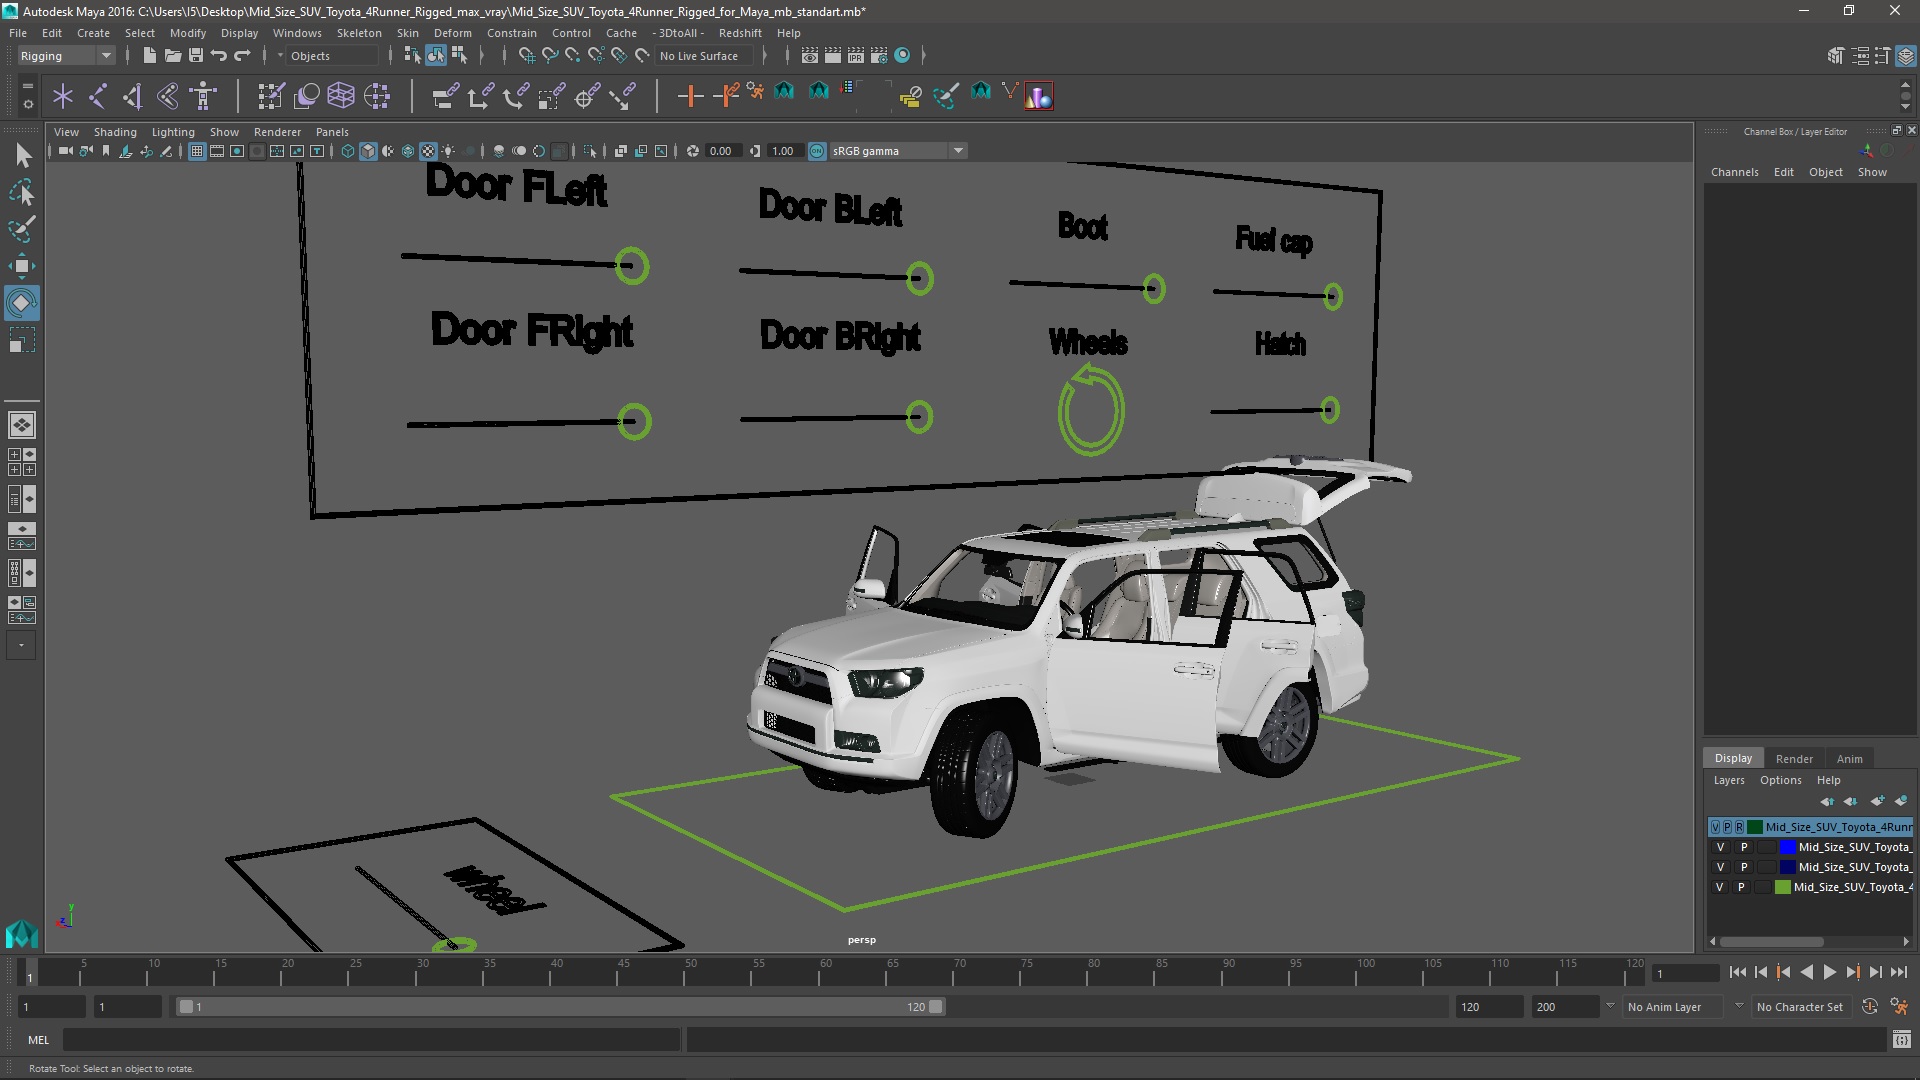The image size is (1920, 1080).
Task: Click the dark green layer color swatch
Action: [1755, 827]
